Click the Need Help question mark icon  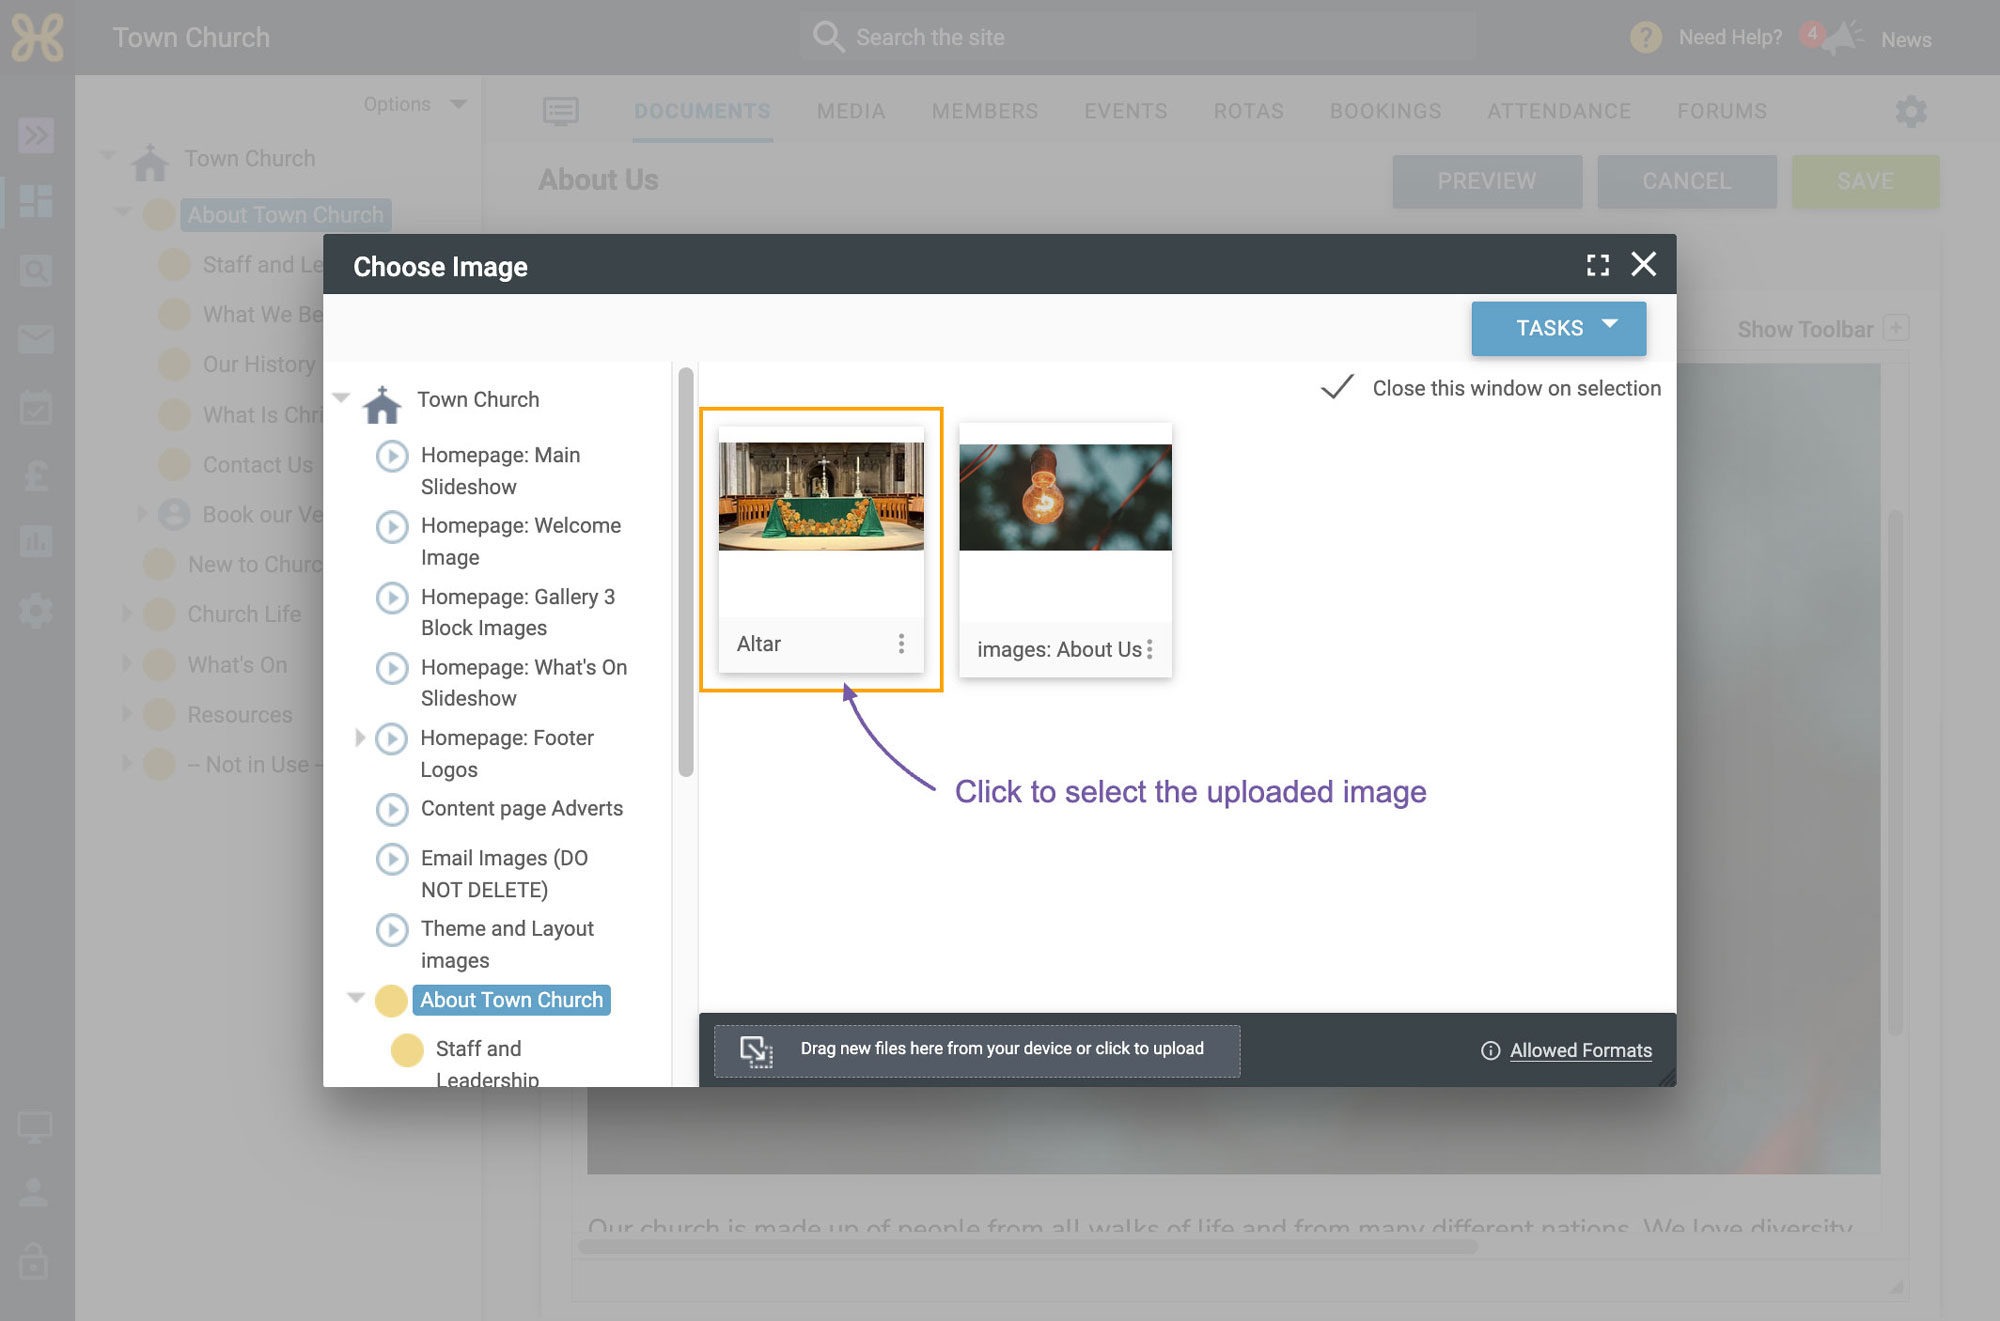click(1645, 38)
